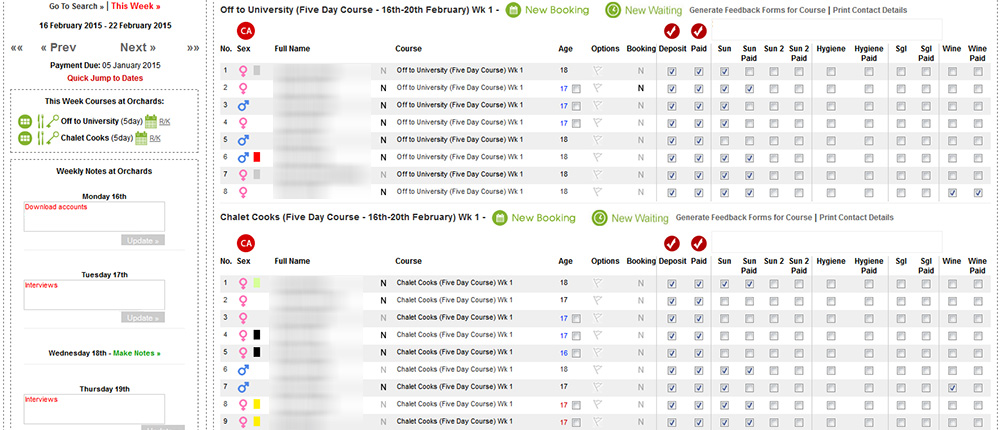
Task: Click New Waiting clock icon for Off to University
Action: [x=613, y=10]
